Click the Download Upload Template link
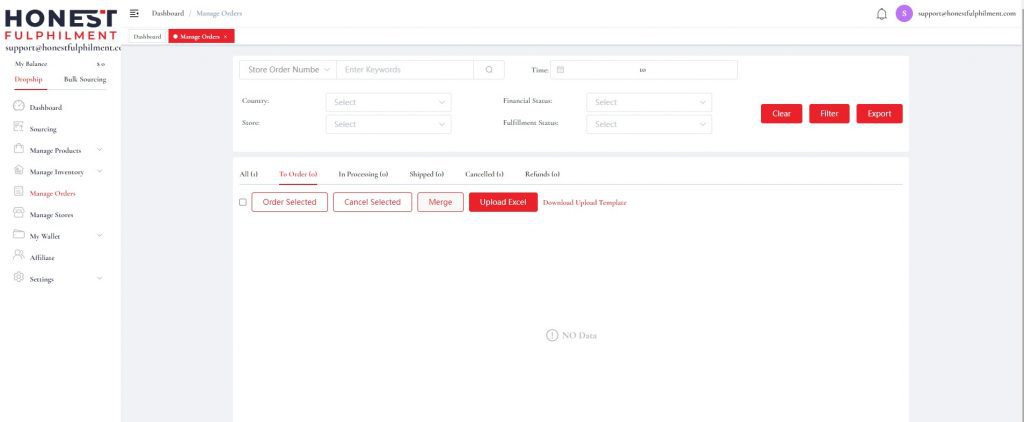Image resolution: width=1024 pixels, height=422 pixels. click(x=584, y=202)
